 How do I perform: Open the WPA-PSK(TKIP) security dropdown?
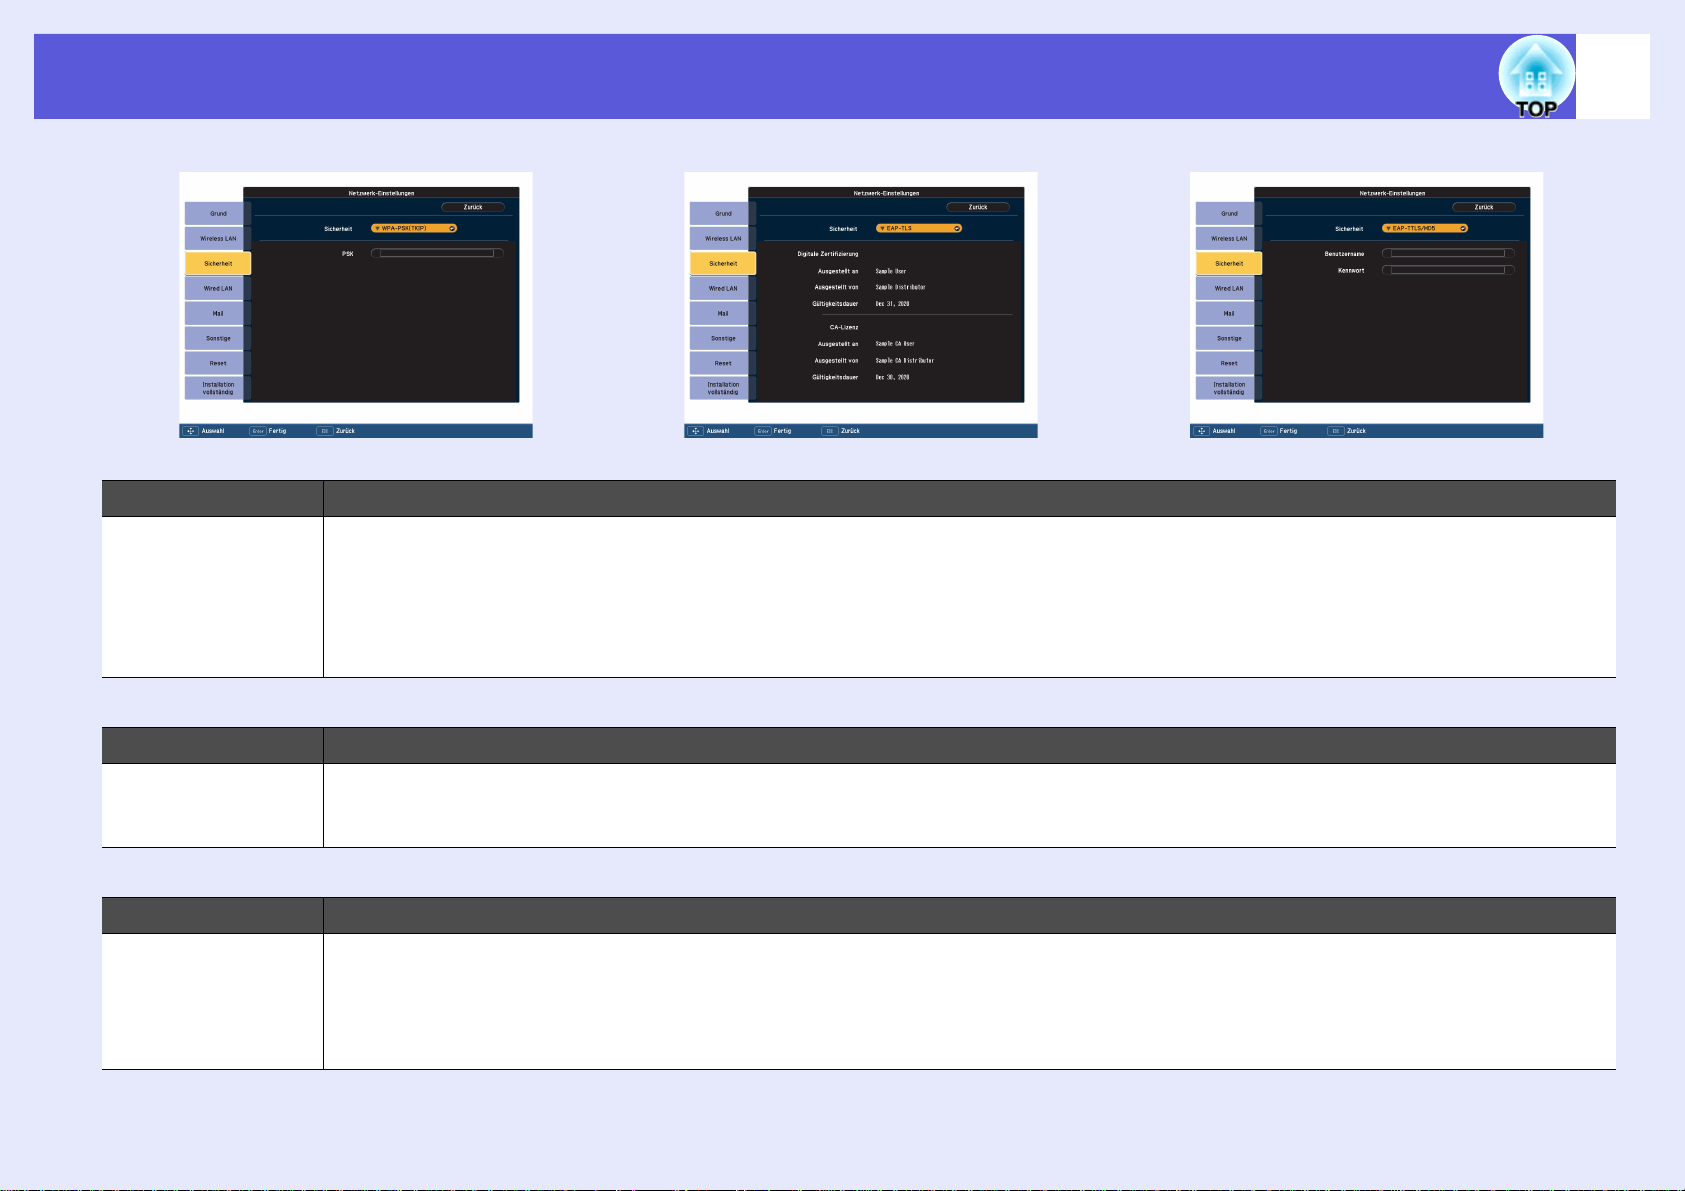click(x=414, y=228)
